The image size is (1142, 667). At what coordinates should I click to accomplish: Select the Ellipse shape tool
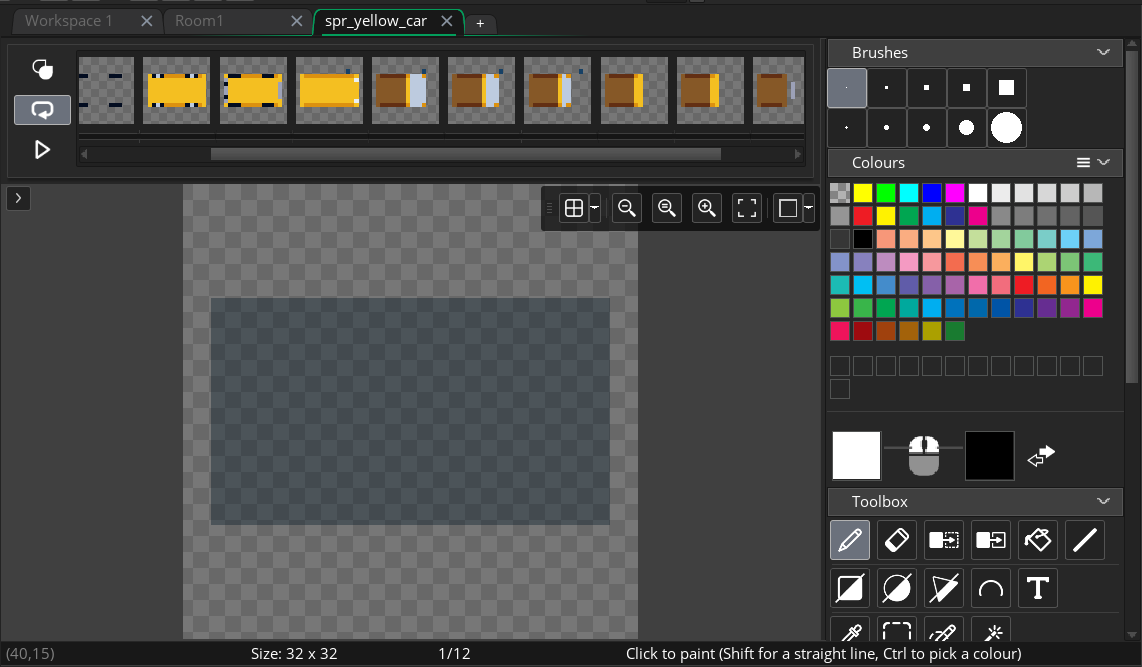897,588
